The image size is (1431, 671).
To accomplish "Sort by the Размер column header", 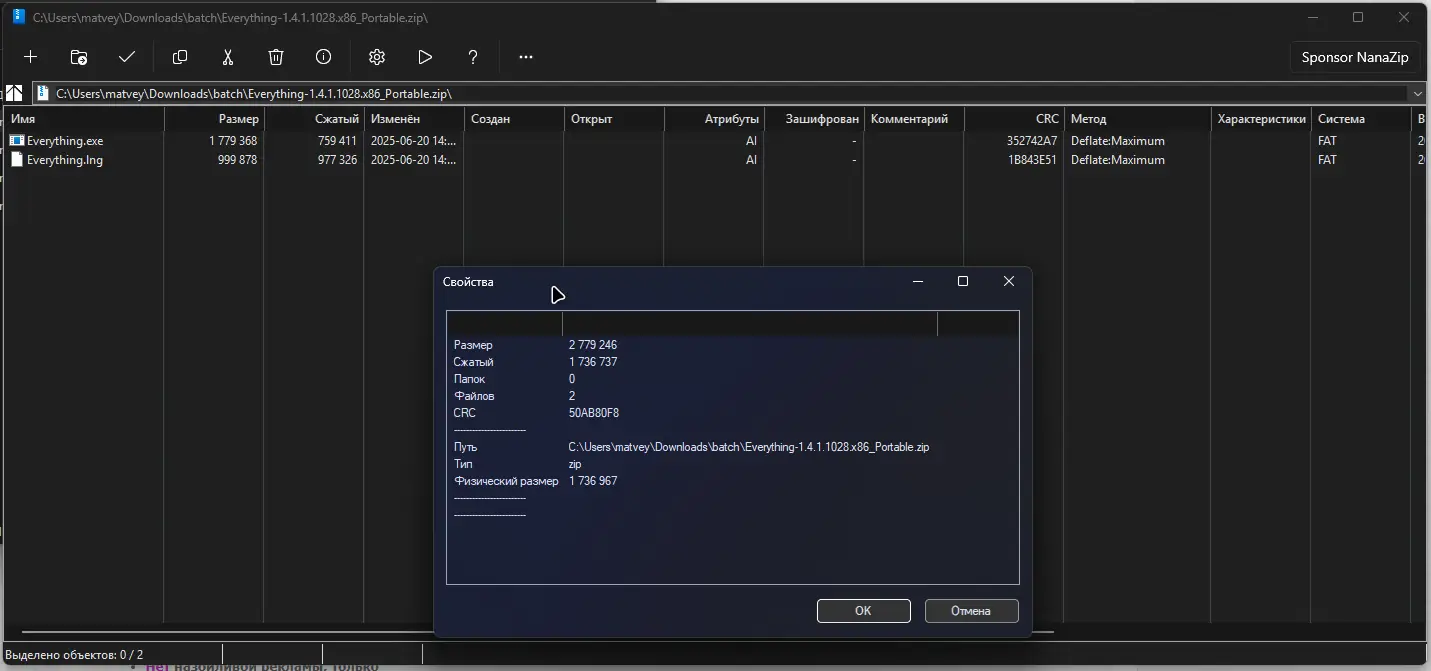I will pos(214,119).
